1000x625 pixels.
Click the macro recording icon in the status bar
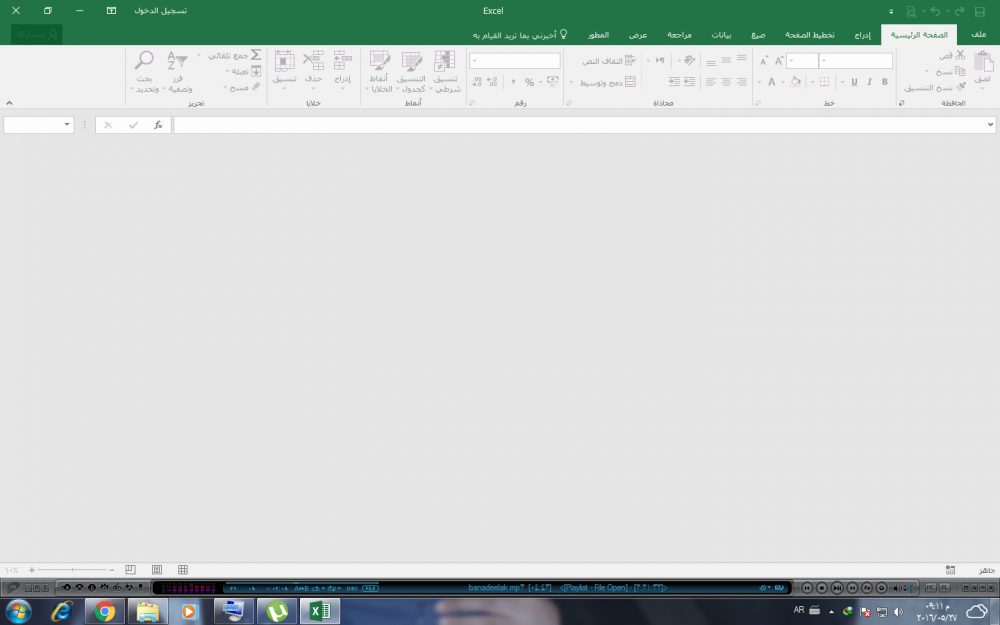pyautogui.click(x=950, y=570)
